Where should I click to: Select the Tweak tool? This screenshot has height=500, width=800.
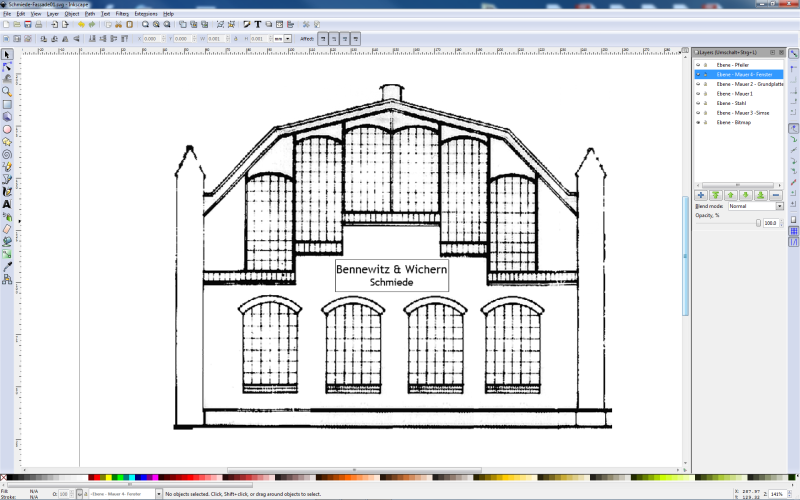(7, 79)
